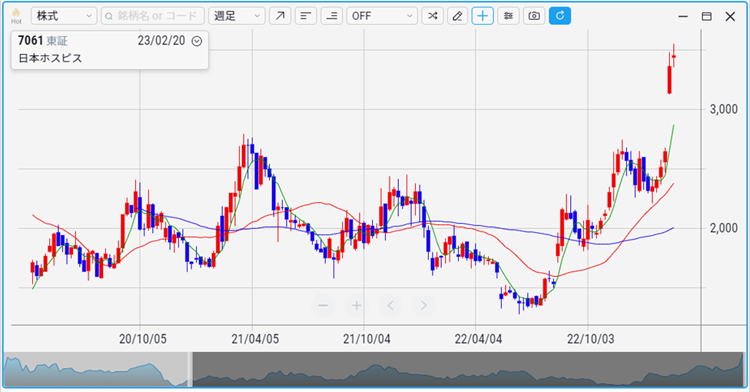
Task: Open the 株式 instrument type dropdown
Action: 64,16
